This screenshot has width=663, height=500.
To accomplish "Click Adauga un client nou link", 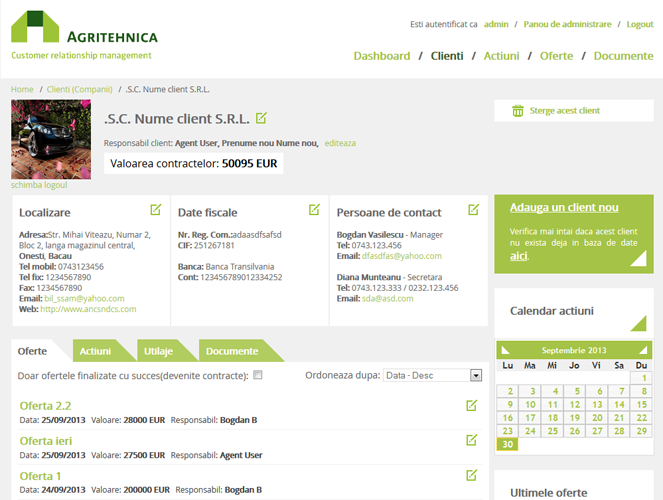I will tap(564, 208).
